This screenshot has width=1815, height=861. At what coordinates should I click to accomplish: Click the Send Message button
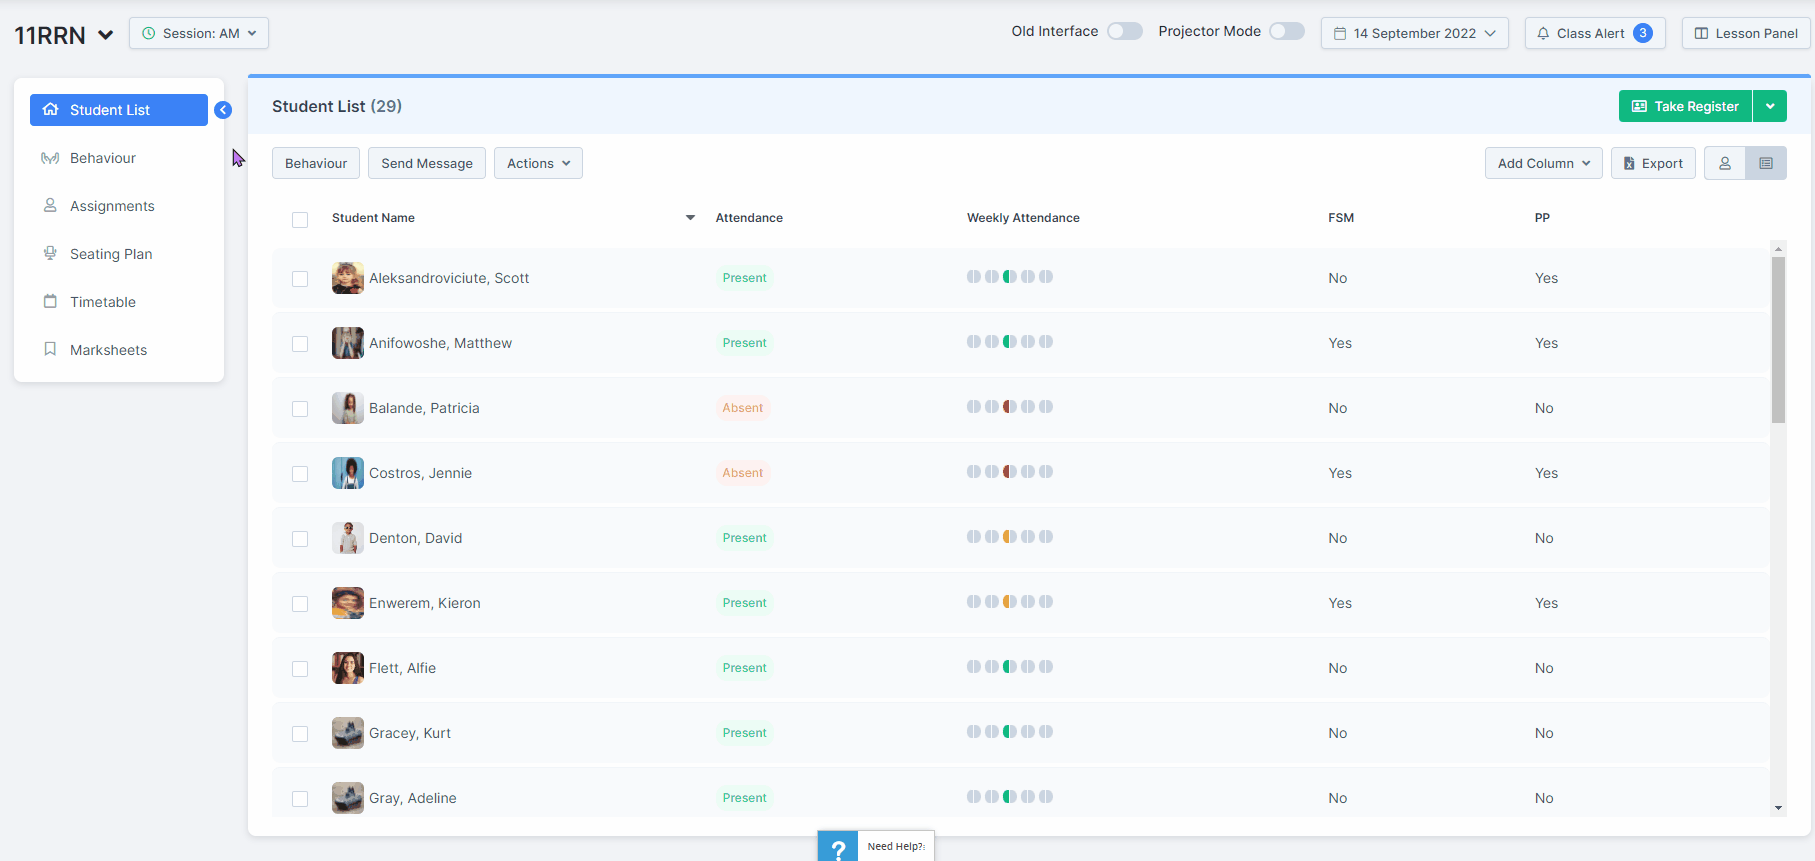point(427,163)
